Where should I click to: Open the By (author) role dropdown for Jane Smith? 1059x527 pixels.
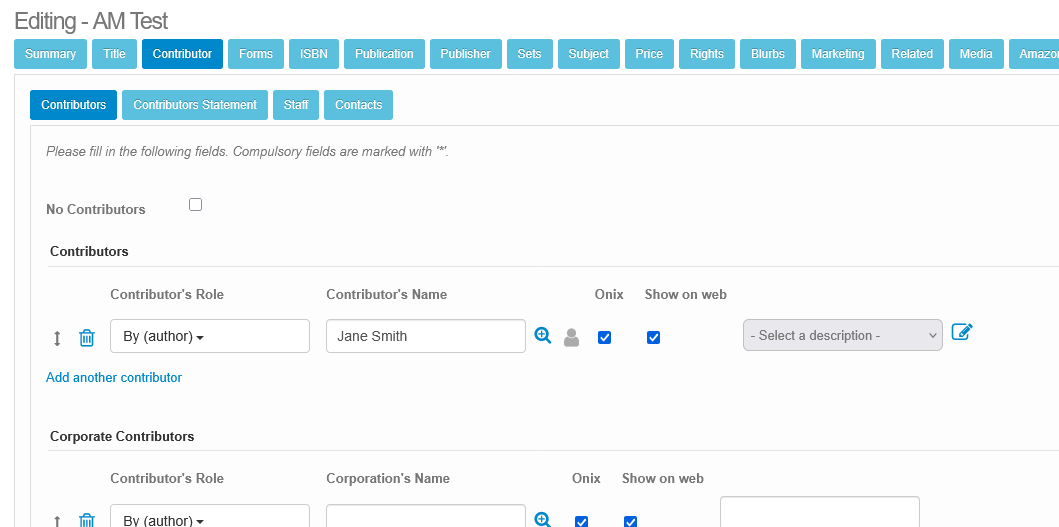point(210,336)
